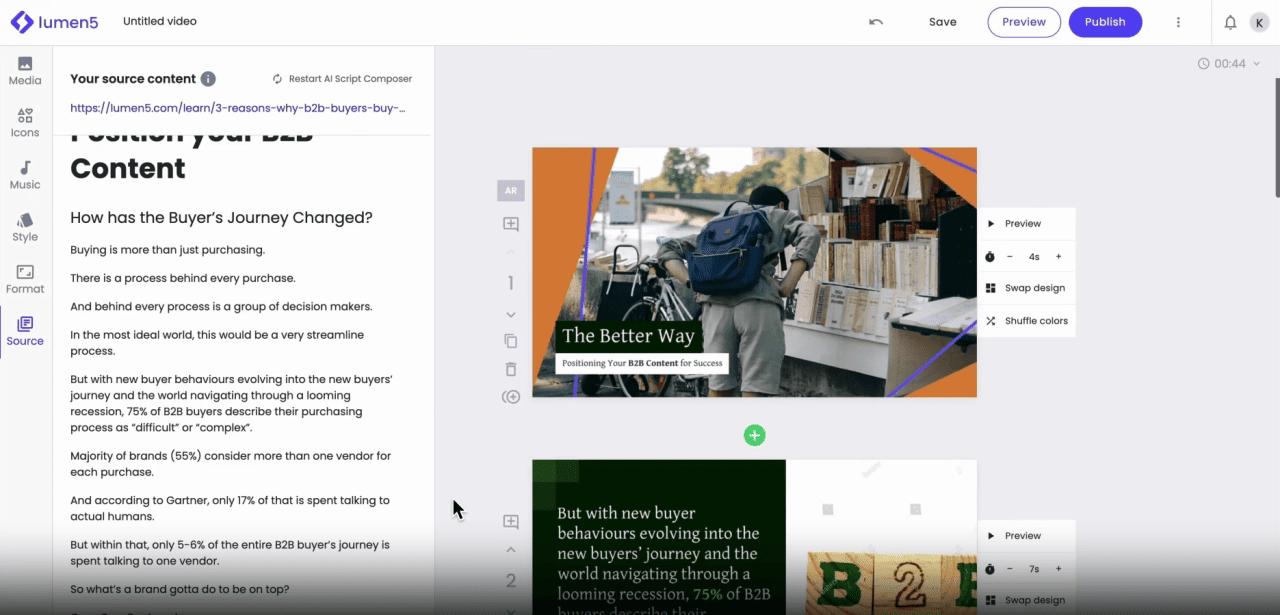Open the Style panel in the sidebar
This screenshot has height=615, width=1280.
[x=24, y=228]
